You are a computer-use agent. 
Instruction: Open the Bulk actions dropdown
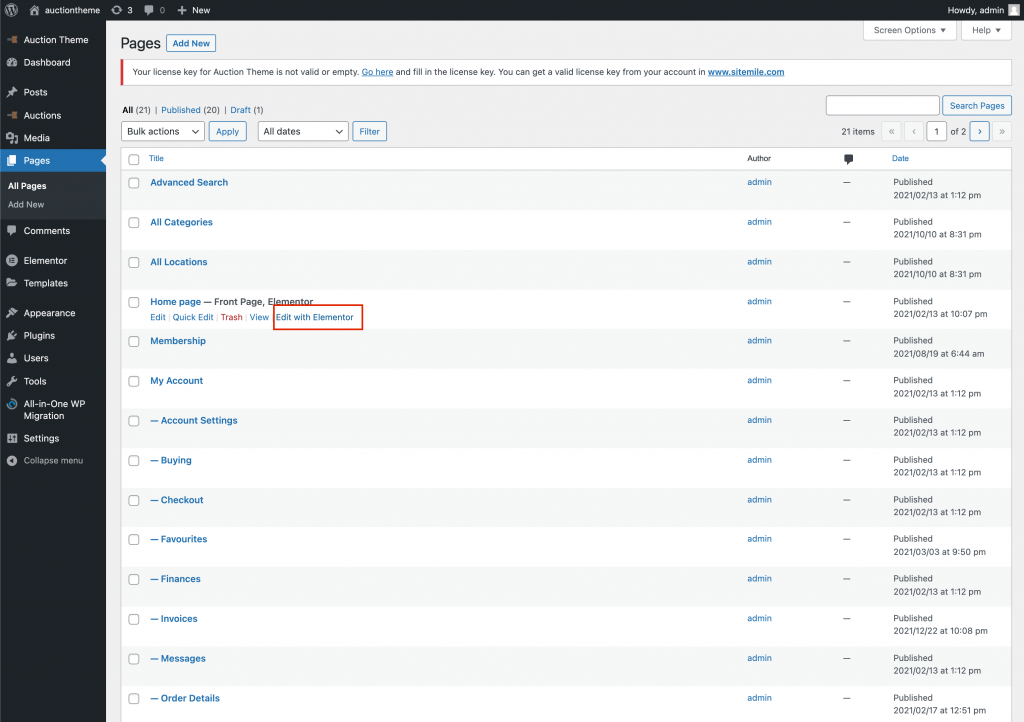click(163, 131)
